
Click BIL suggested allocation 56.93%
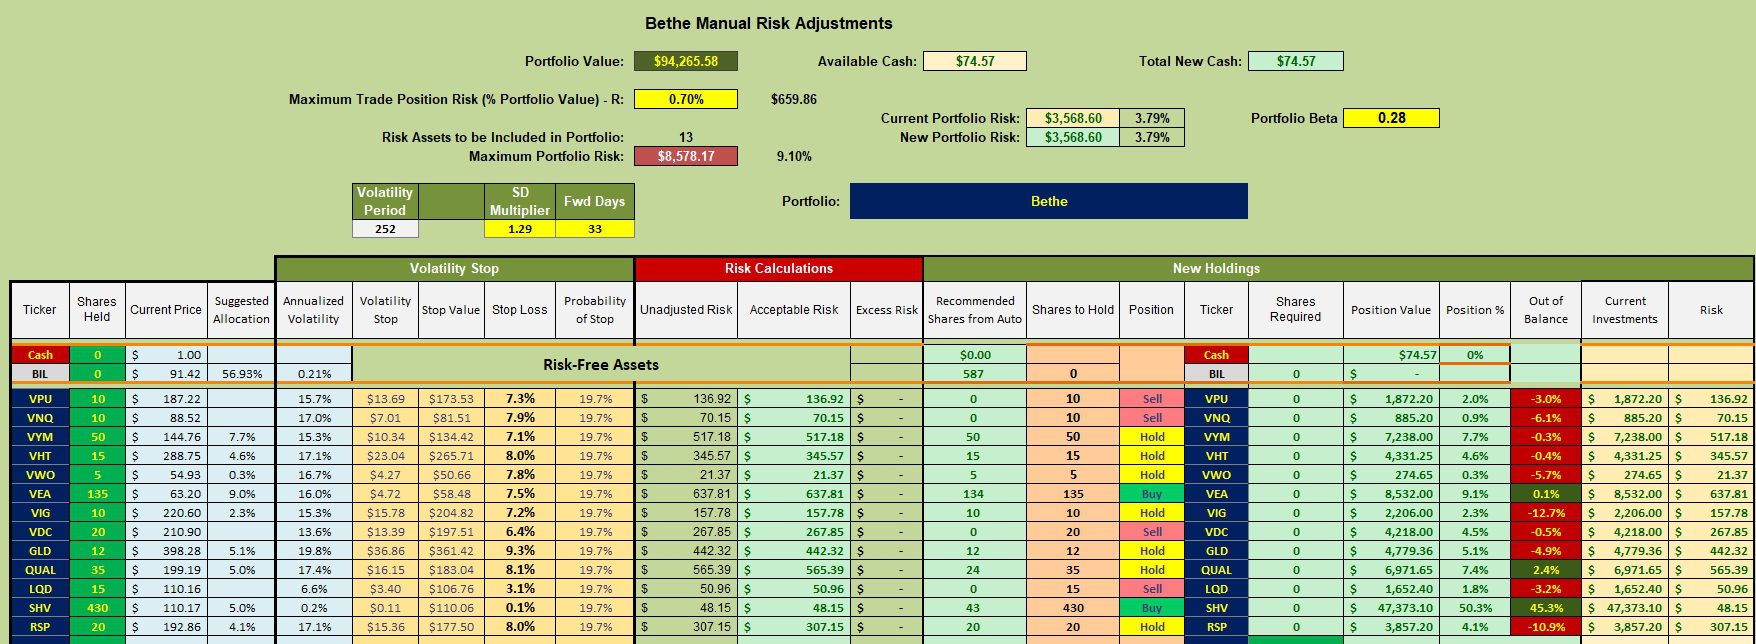(241, 374)
